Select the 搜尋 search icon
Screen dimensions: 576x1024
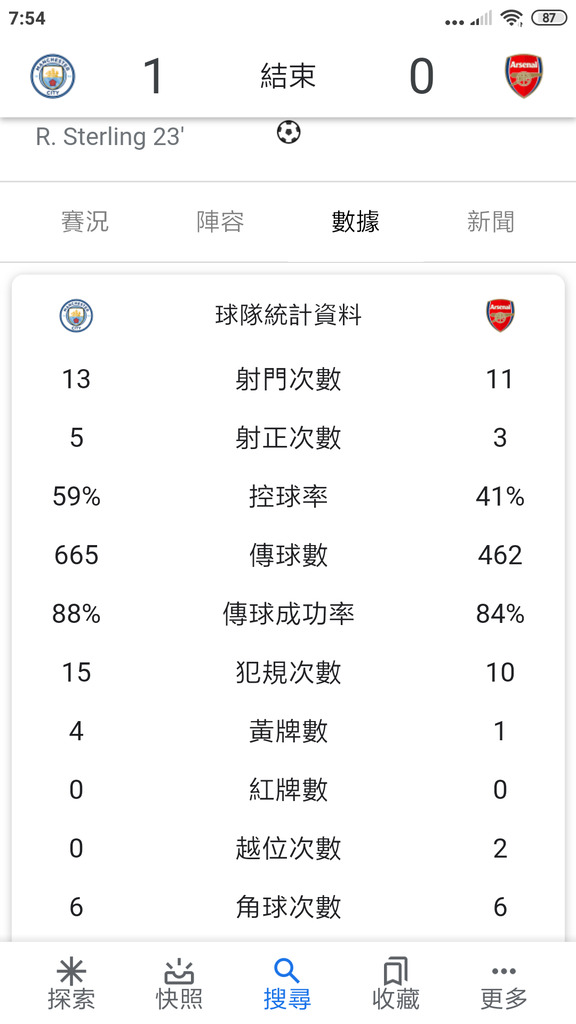point(287,971)
